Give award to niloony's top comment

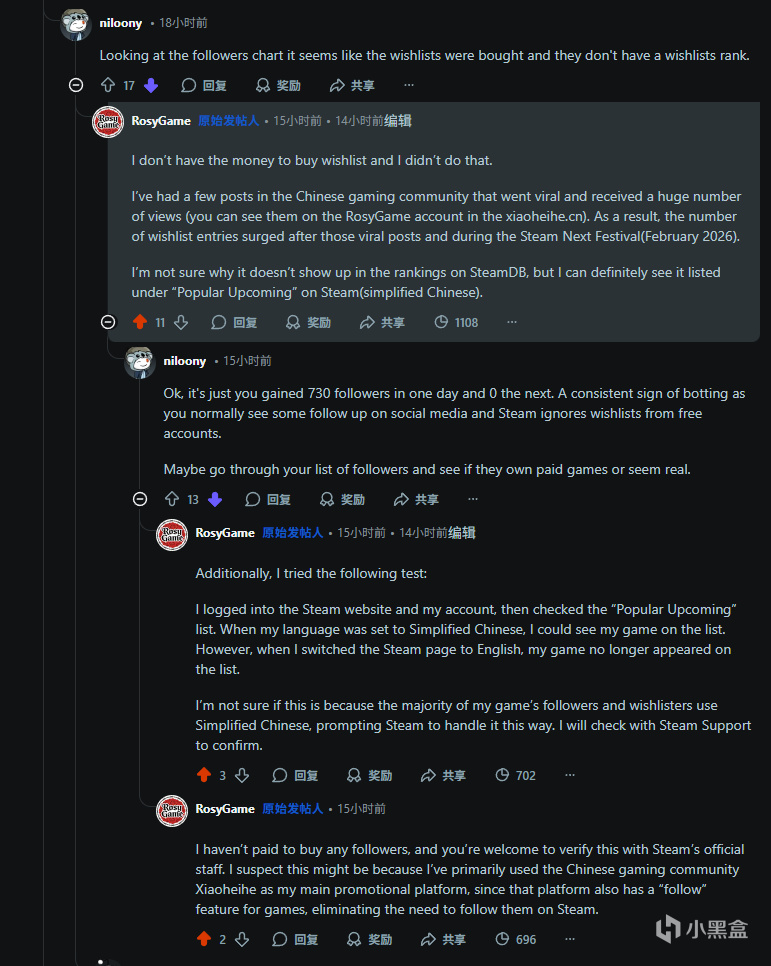pyautogui.click(x=278, y=86)
